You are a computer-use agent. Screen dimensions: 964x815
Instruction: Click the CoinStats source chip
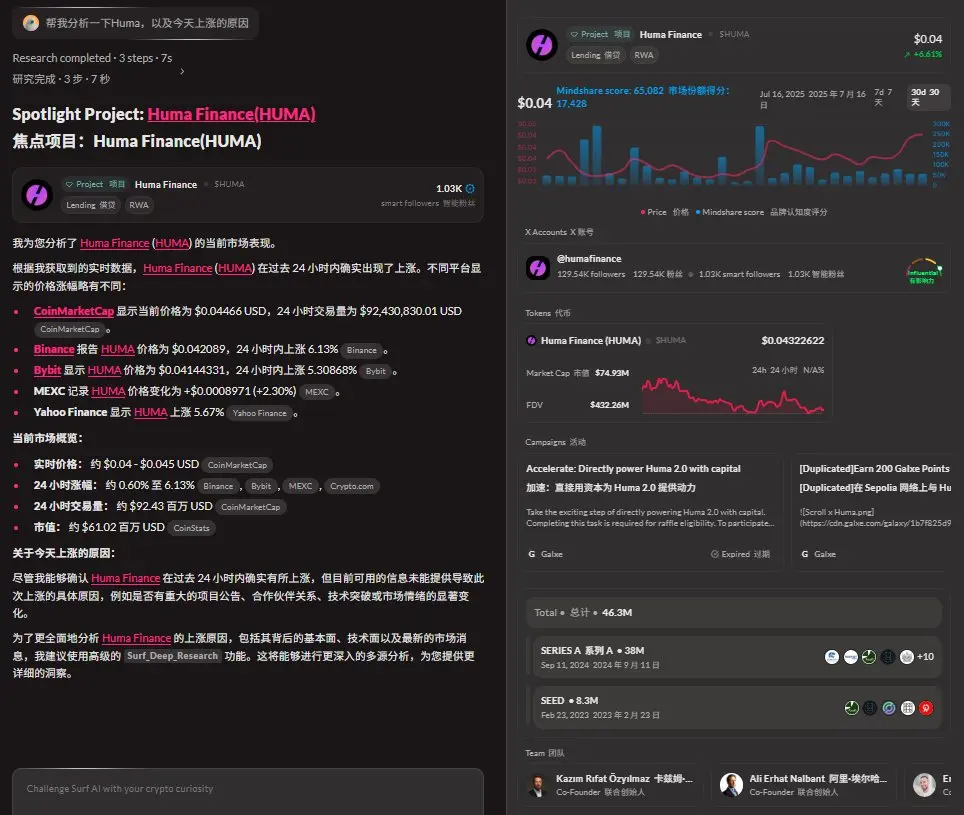(191, 528)
